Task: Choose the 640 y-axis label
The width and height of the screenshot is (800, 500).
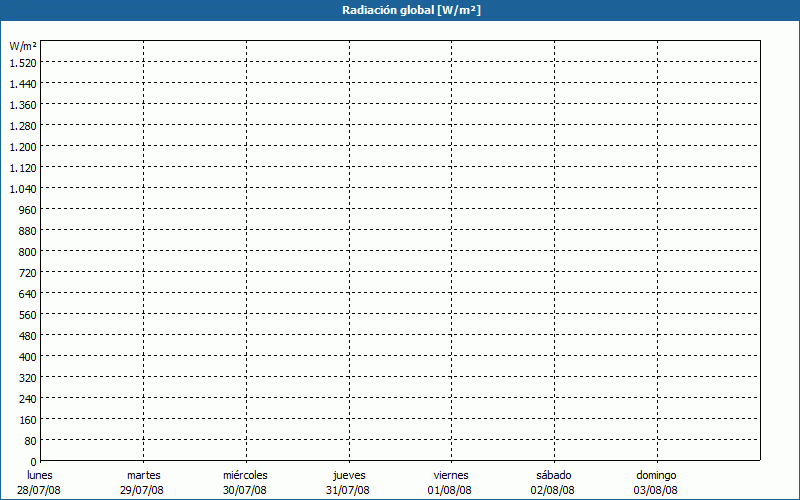Action: point(27,293)
